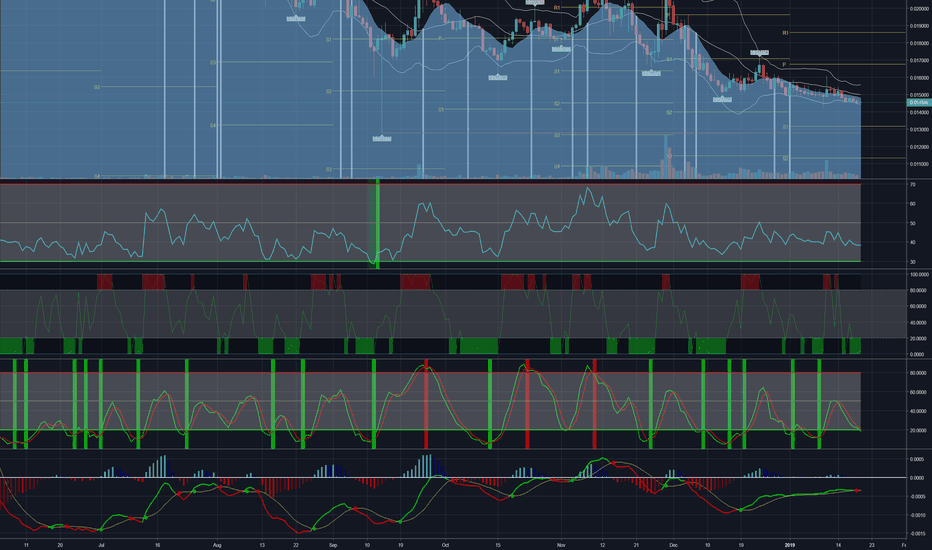The height and width of the screenshot is (550, 932).
Task: Click the 30 level on RSI scale
Action: pyautogui.click(x=912, y=262)
